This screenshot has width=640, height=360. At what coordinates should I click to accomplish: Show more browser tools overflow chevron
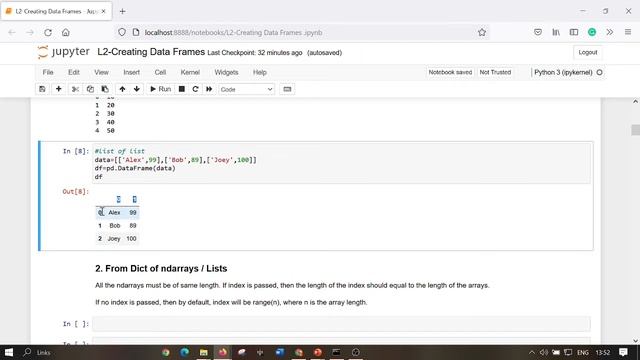pyautogui.click(x=610, y=32)
